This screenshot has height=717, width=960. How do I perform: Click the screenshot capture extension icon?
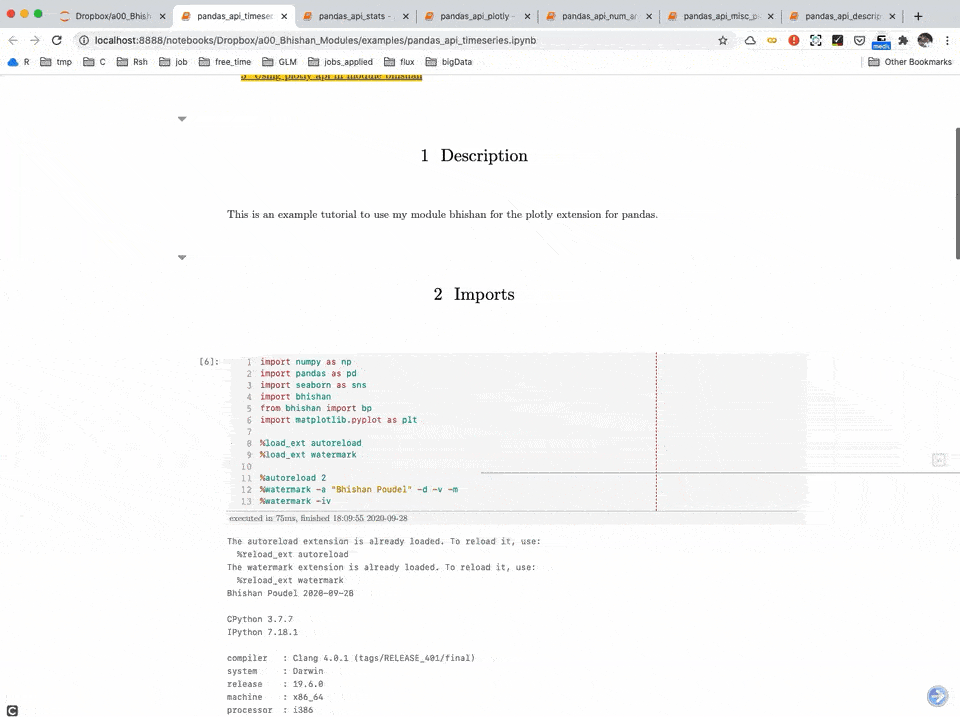point(816,40)
